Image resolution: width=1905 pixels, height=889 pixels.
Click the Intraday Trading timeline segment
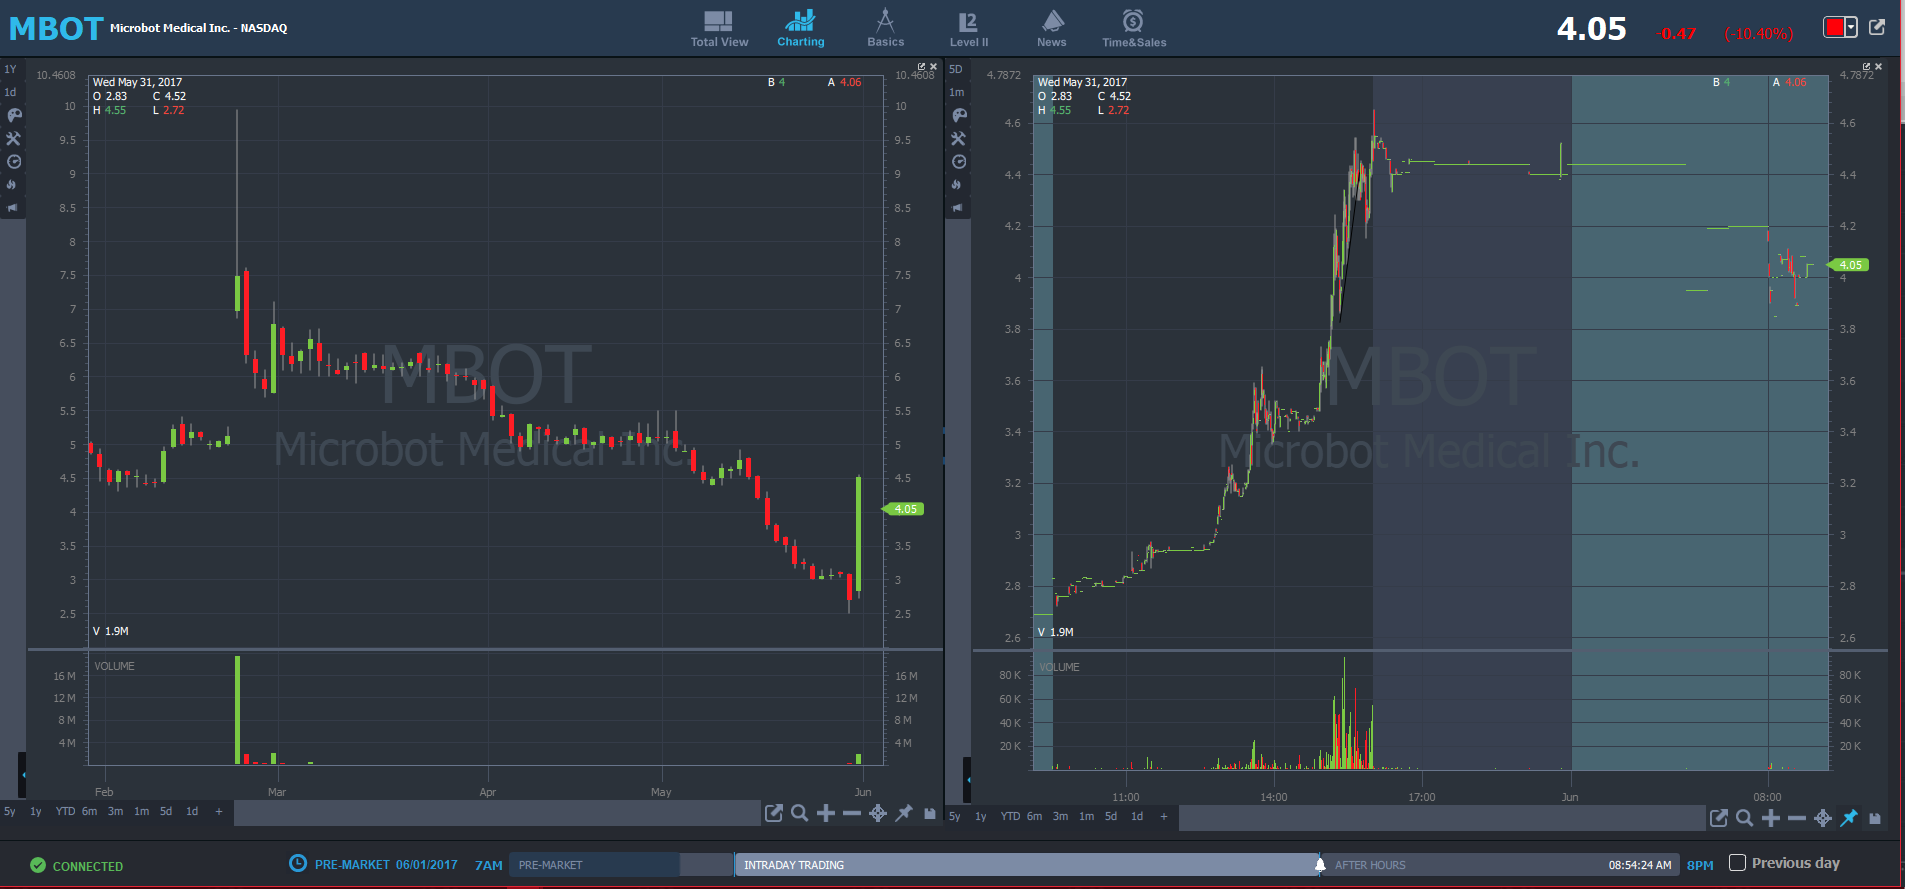1027,865
